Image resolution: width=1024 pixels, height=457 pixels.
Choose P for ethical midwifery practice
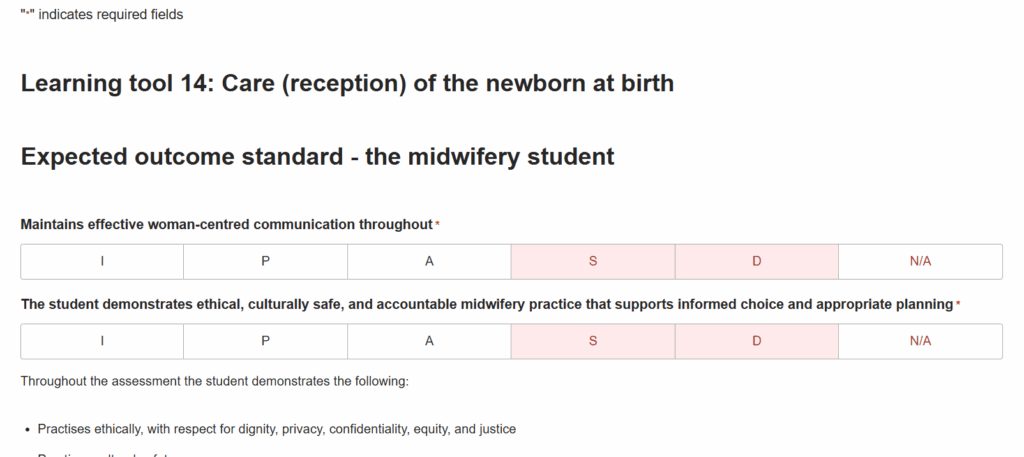(x=265, y=340)
